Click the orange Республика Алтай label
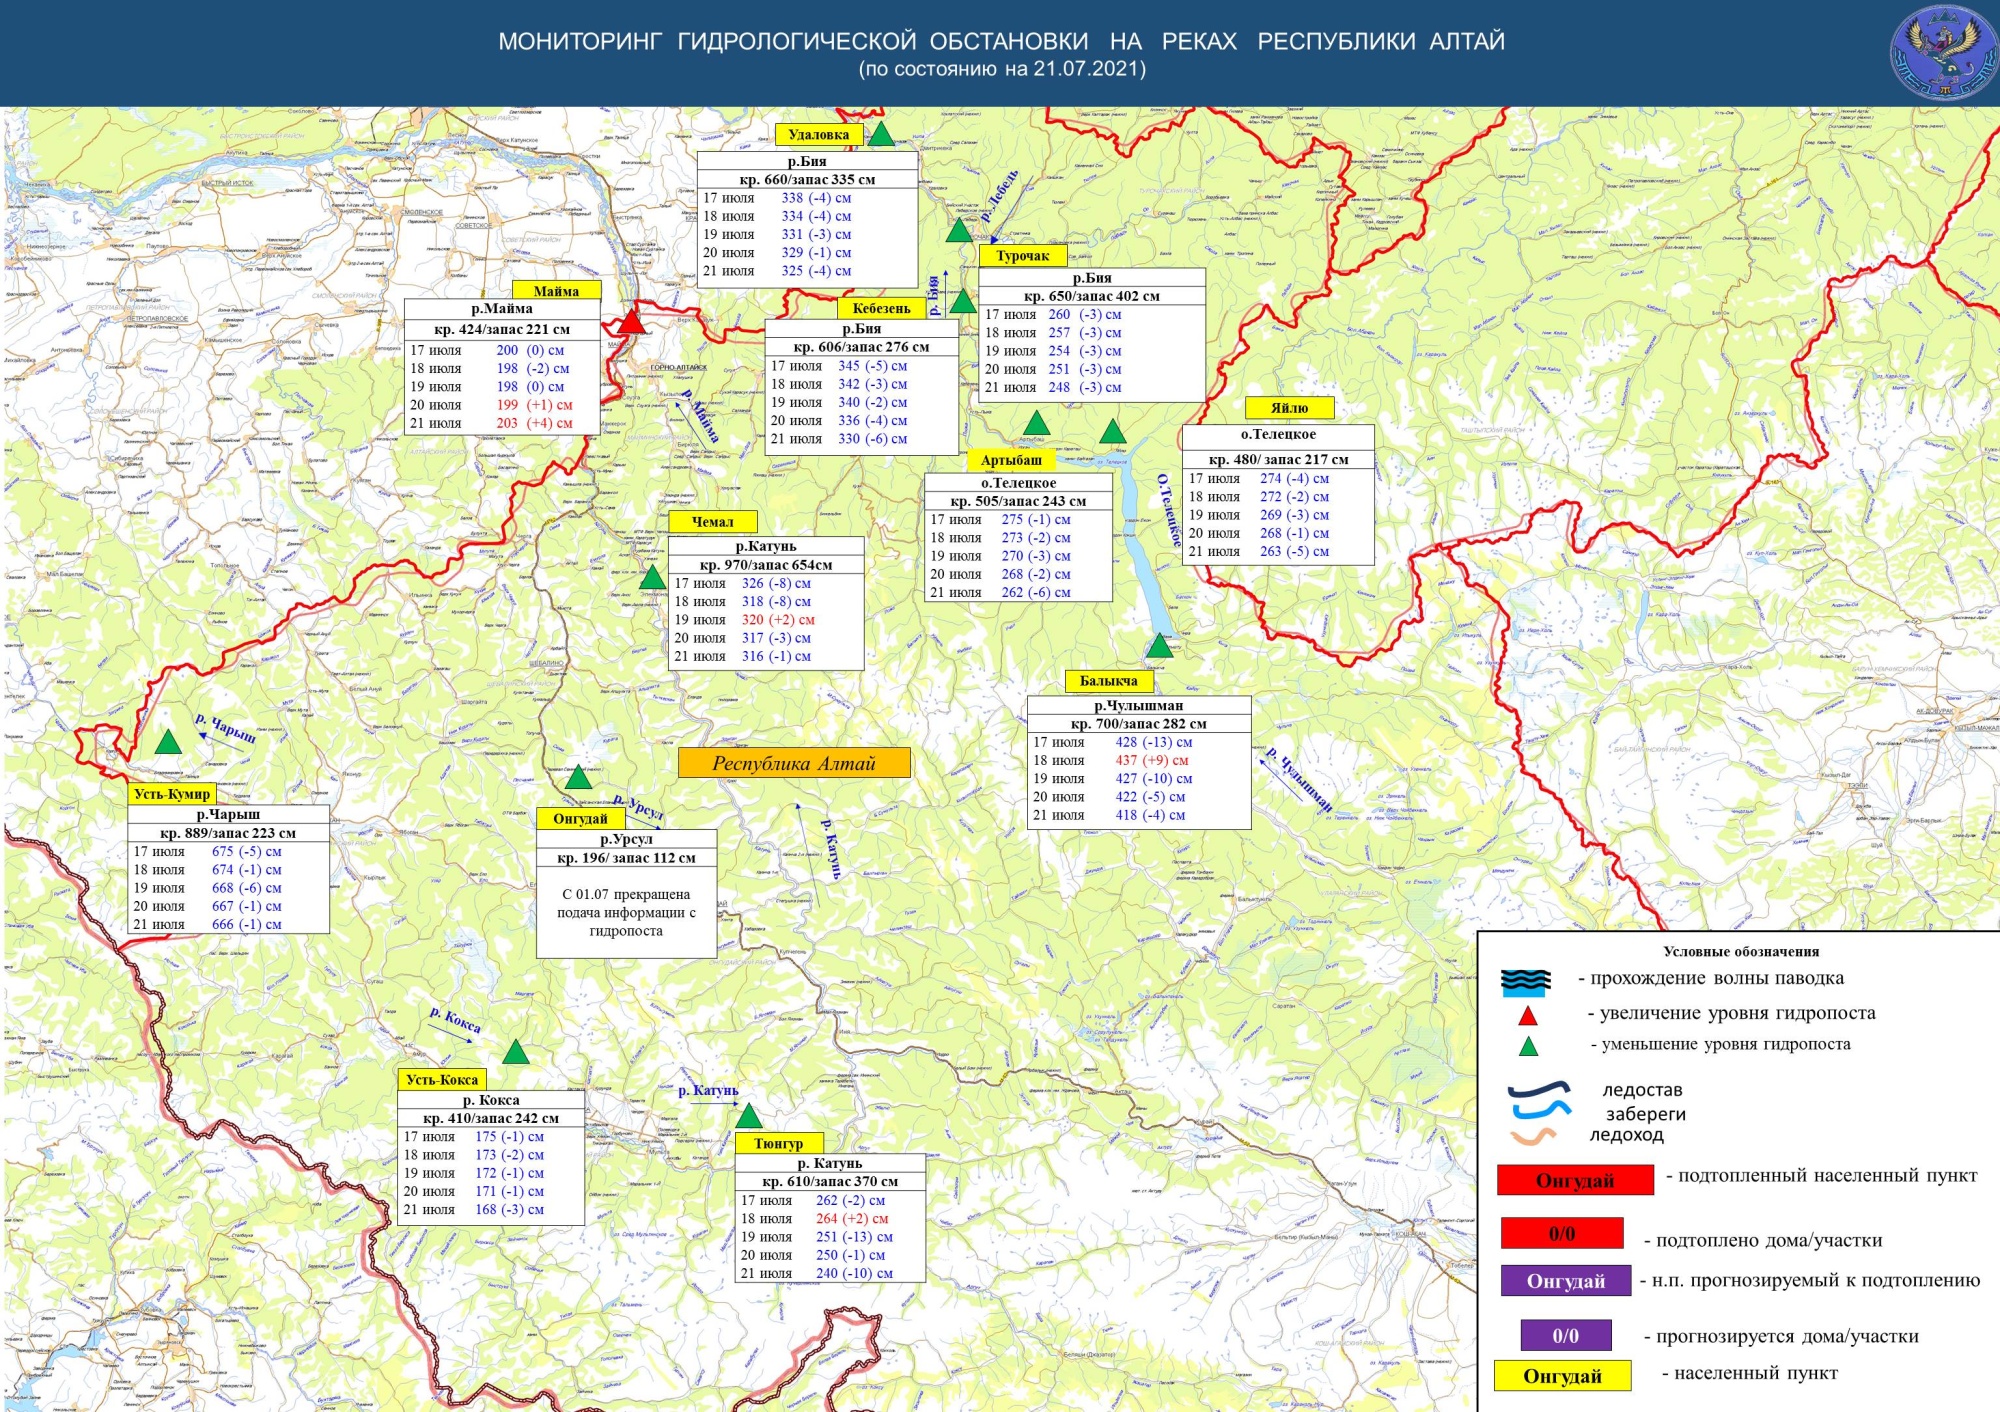Viewport: 2000px width, 1412px height. [x=794, y=763]
